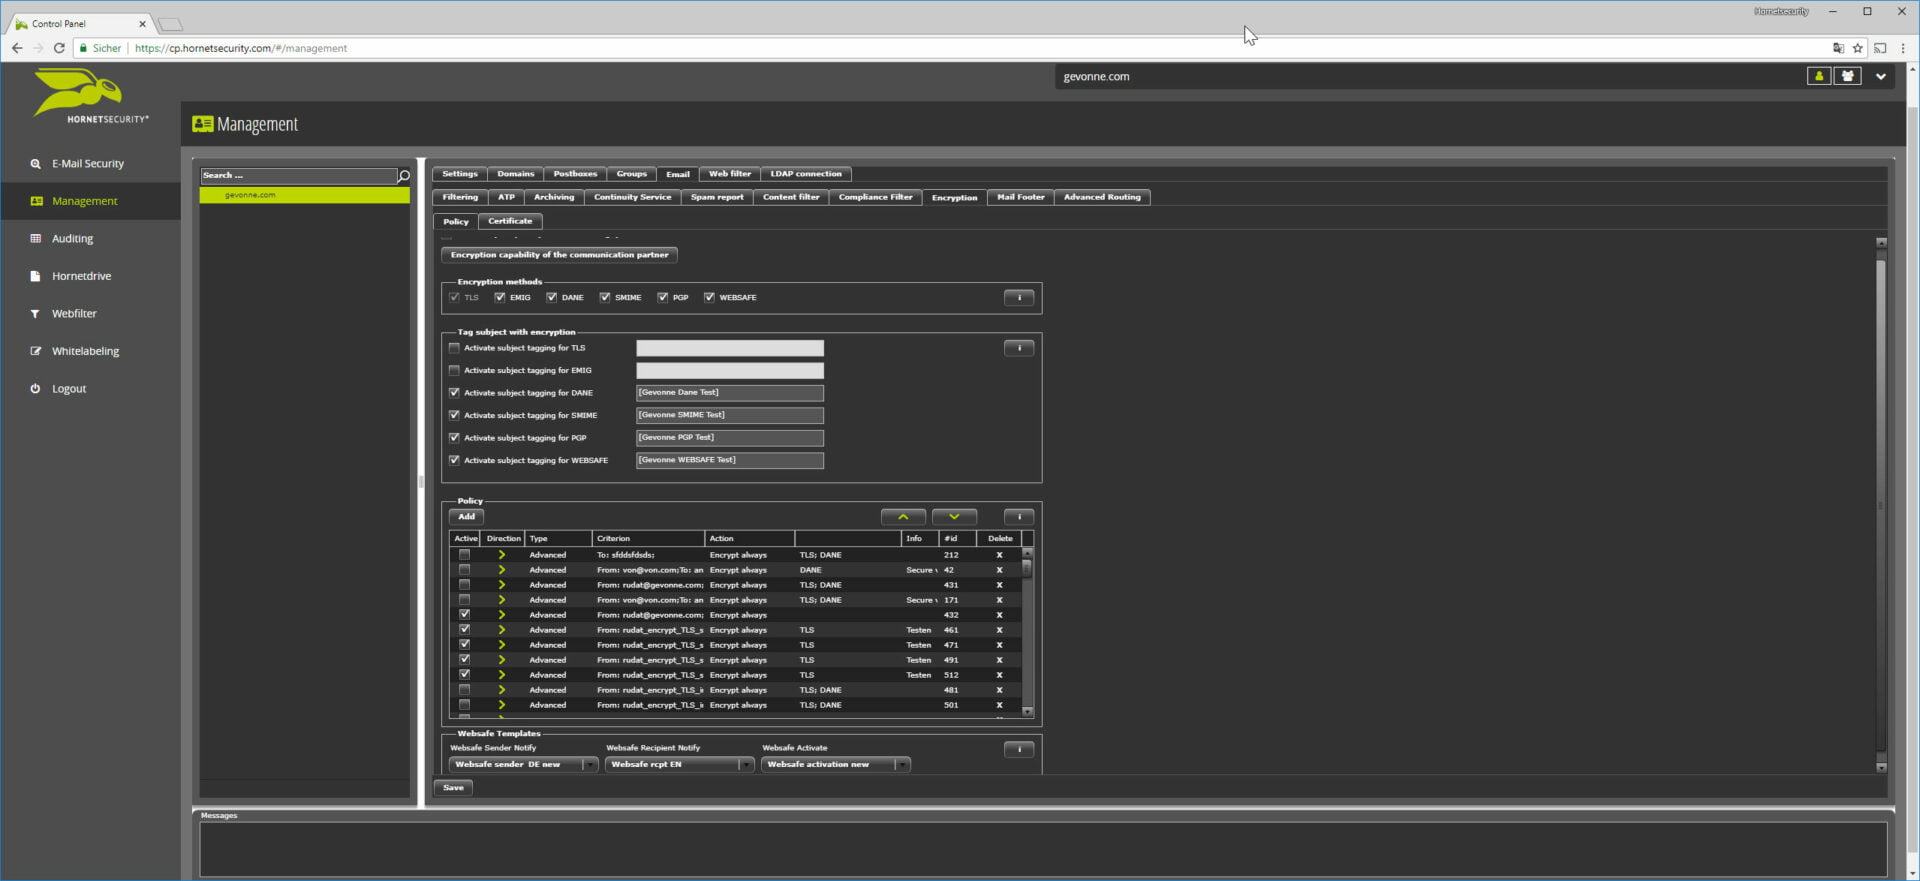Enable subject tagging for TLS checkbox
Viewport: 1920px width, 881px height.
click(x=455, y=348)
